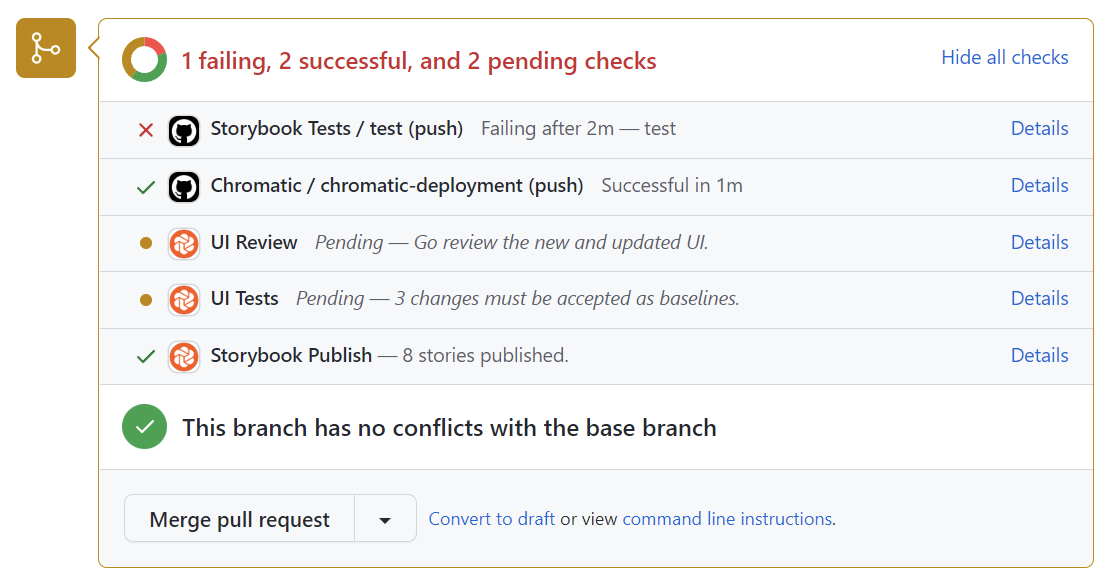Open Details for Storybook Tests failure

(1039, 129)
